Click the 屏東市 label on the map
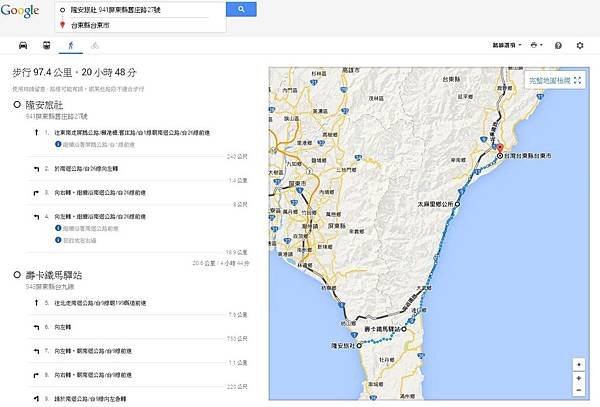Image resolution: width=600 pixels, height=407 pixels. 297,183
